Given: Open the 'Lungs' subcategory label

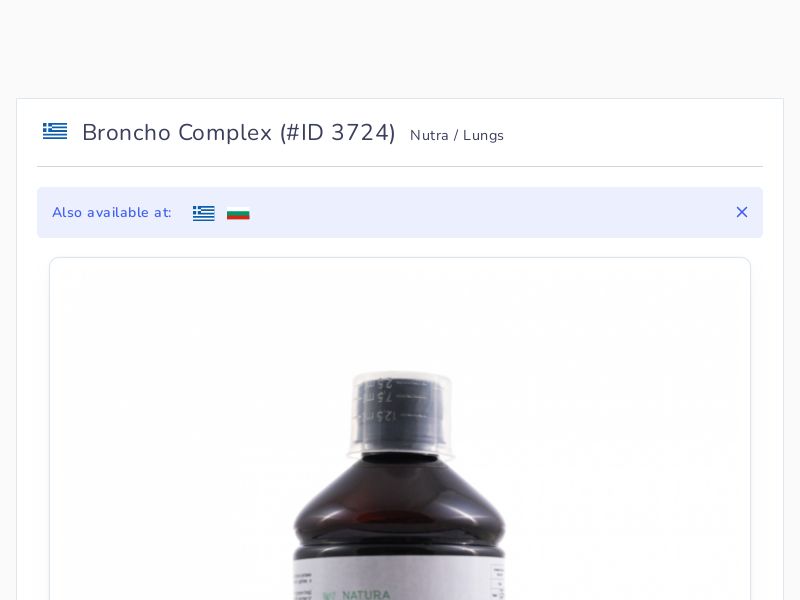Looking at the screenshot, I should point(483,136).
